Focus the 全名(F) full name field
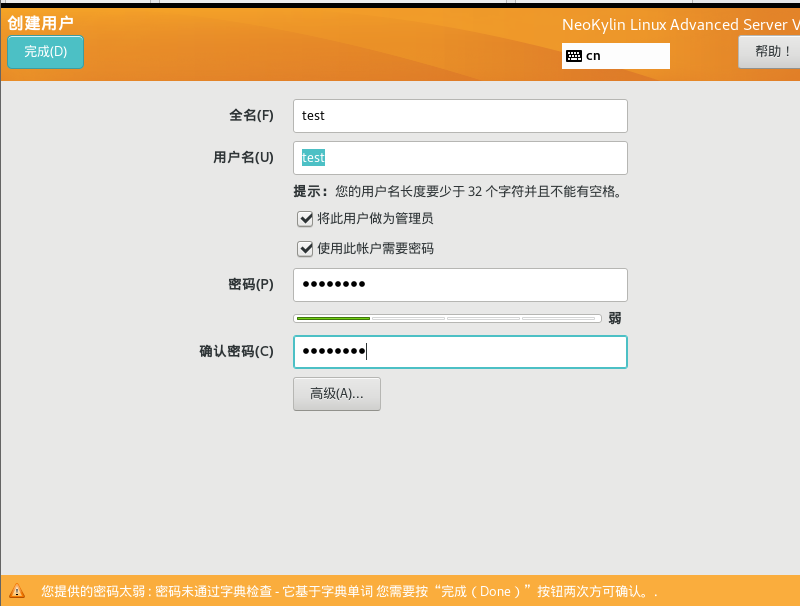Viewport: 800px width, 606px height. [x=460, y=116]
